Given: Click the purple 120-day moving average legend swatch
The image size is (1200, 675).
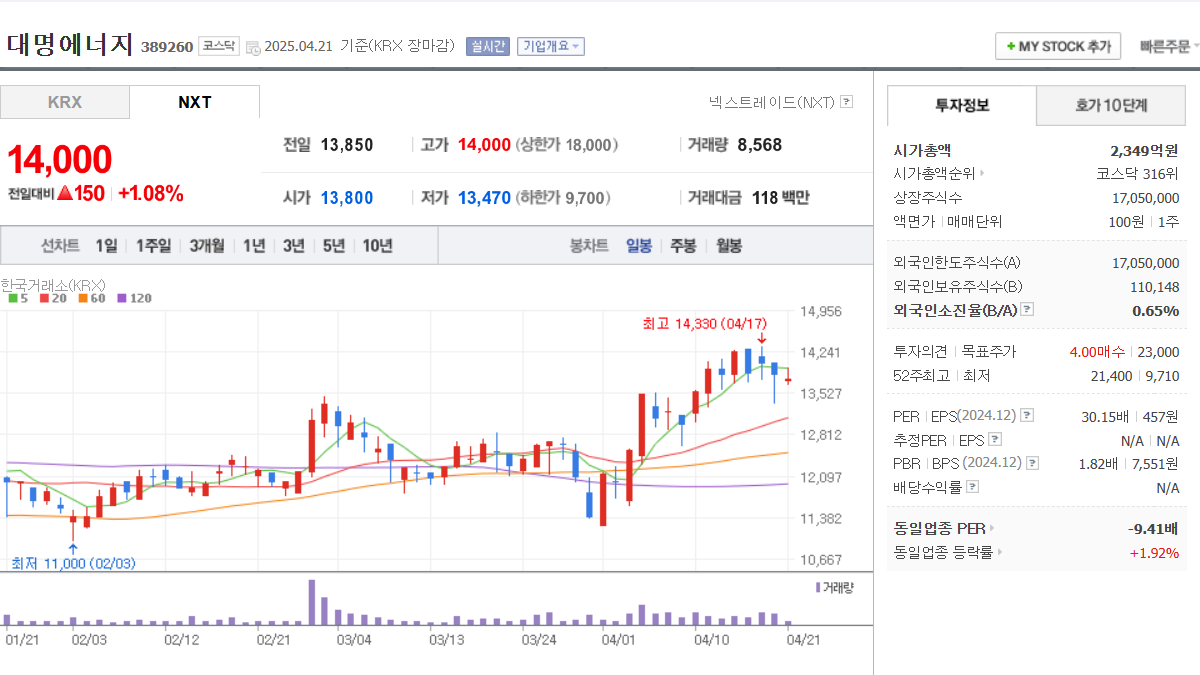Looking at the screenshot, I should [121, 298].
